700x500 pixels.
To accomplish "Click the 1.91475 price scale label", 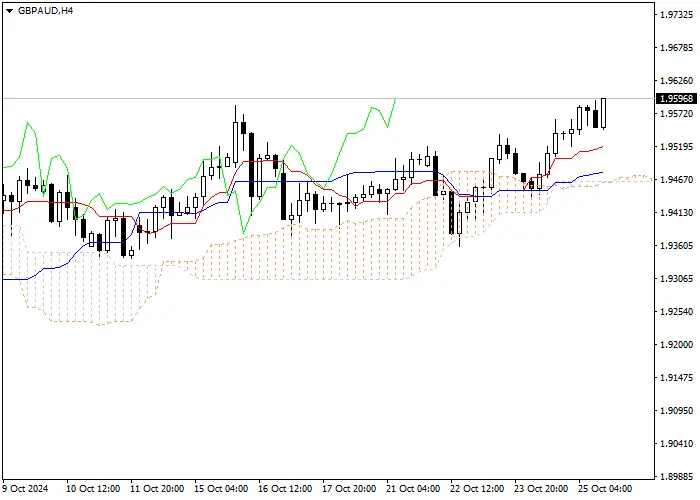I will click(x=677, y=378).
